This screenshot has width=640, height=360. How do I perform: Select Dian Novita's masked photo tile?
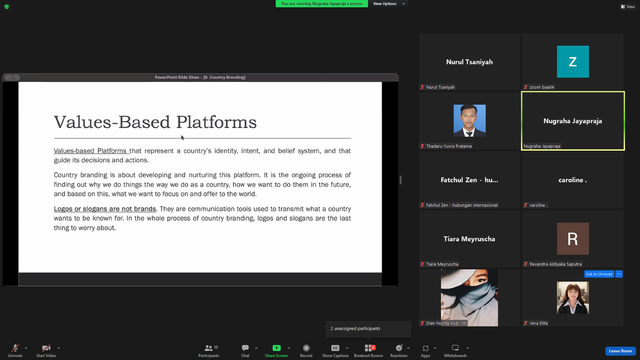click(469, 298)
